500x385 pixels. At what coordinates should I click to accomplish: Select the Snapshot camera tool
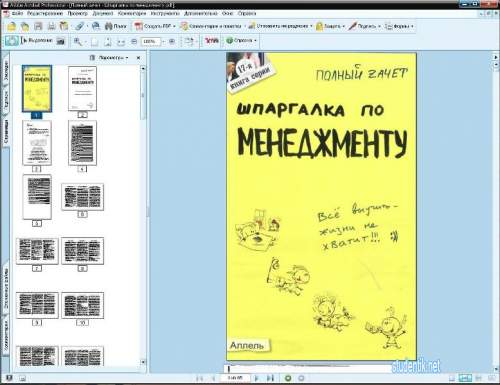[x=60, y=41]
